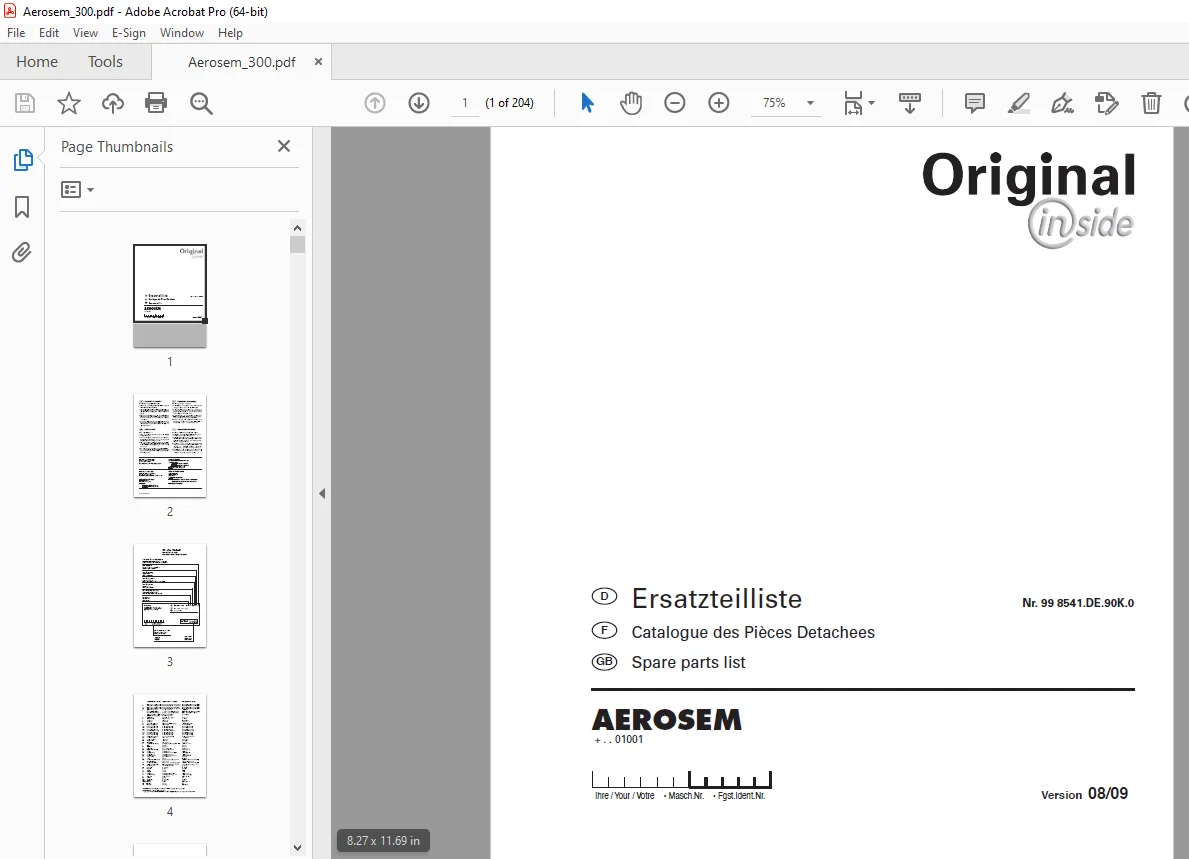Click the scrolling mode keyboard icon
Image resolution: width=1189 pixels, height=859 pixels.
(909, 103)
